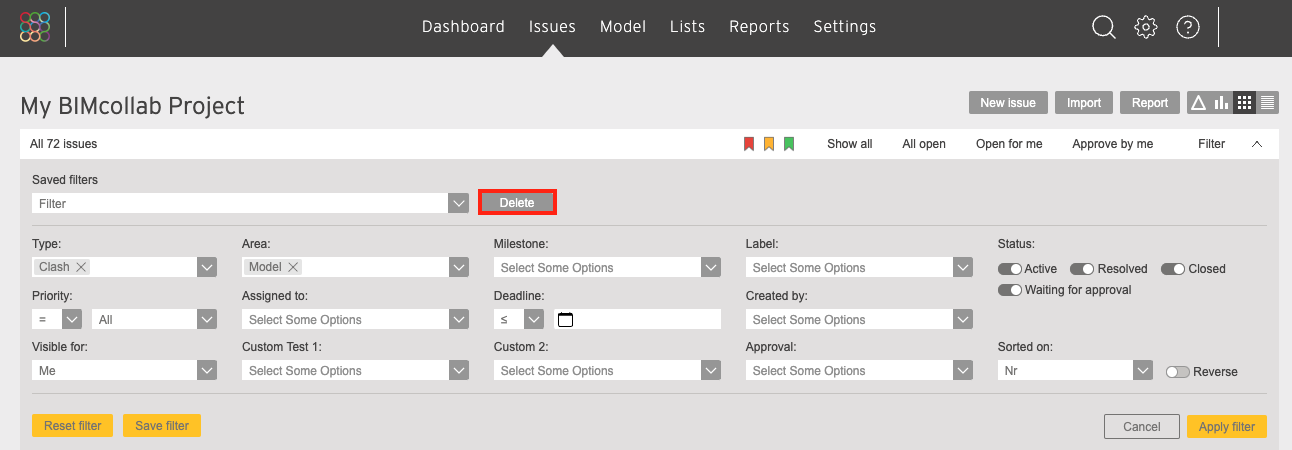Enable the Reverse sort toggle

point(1178,372)
